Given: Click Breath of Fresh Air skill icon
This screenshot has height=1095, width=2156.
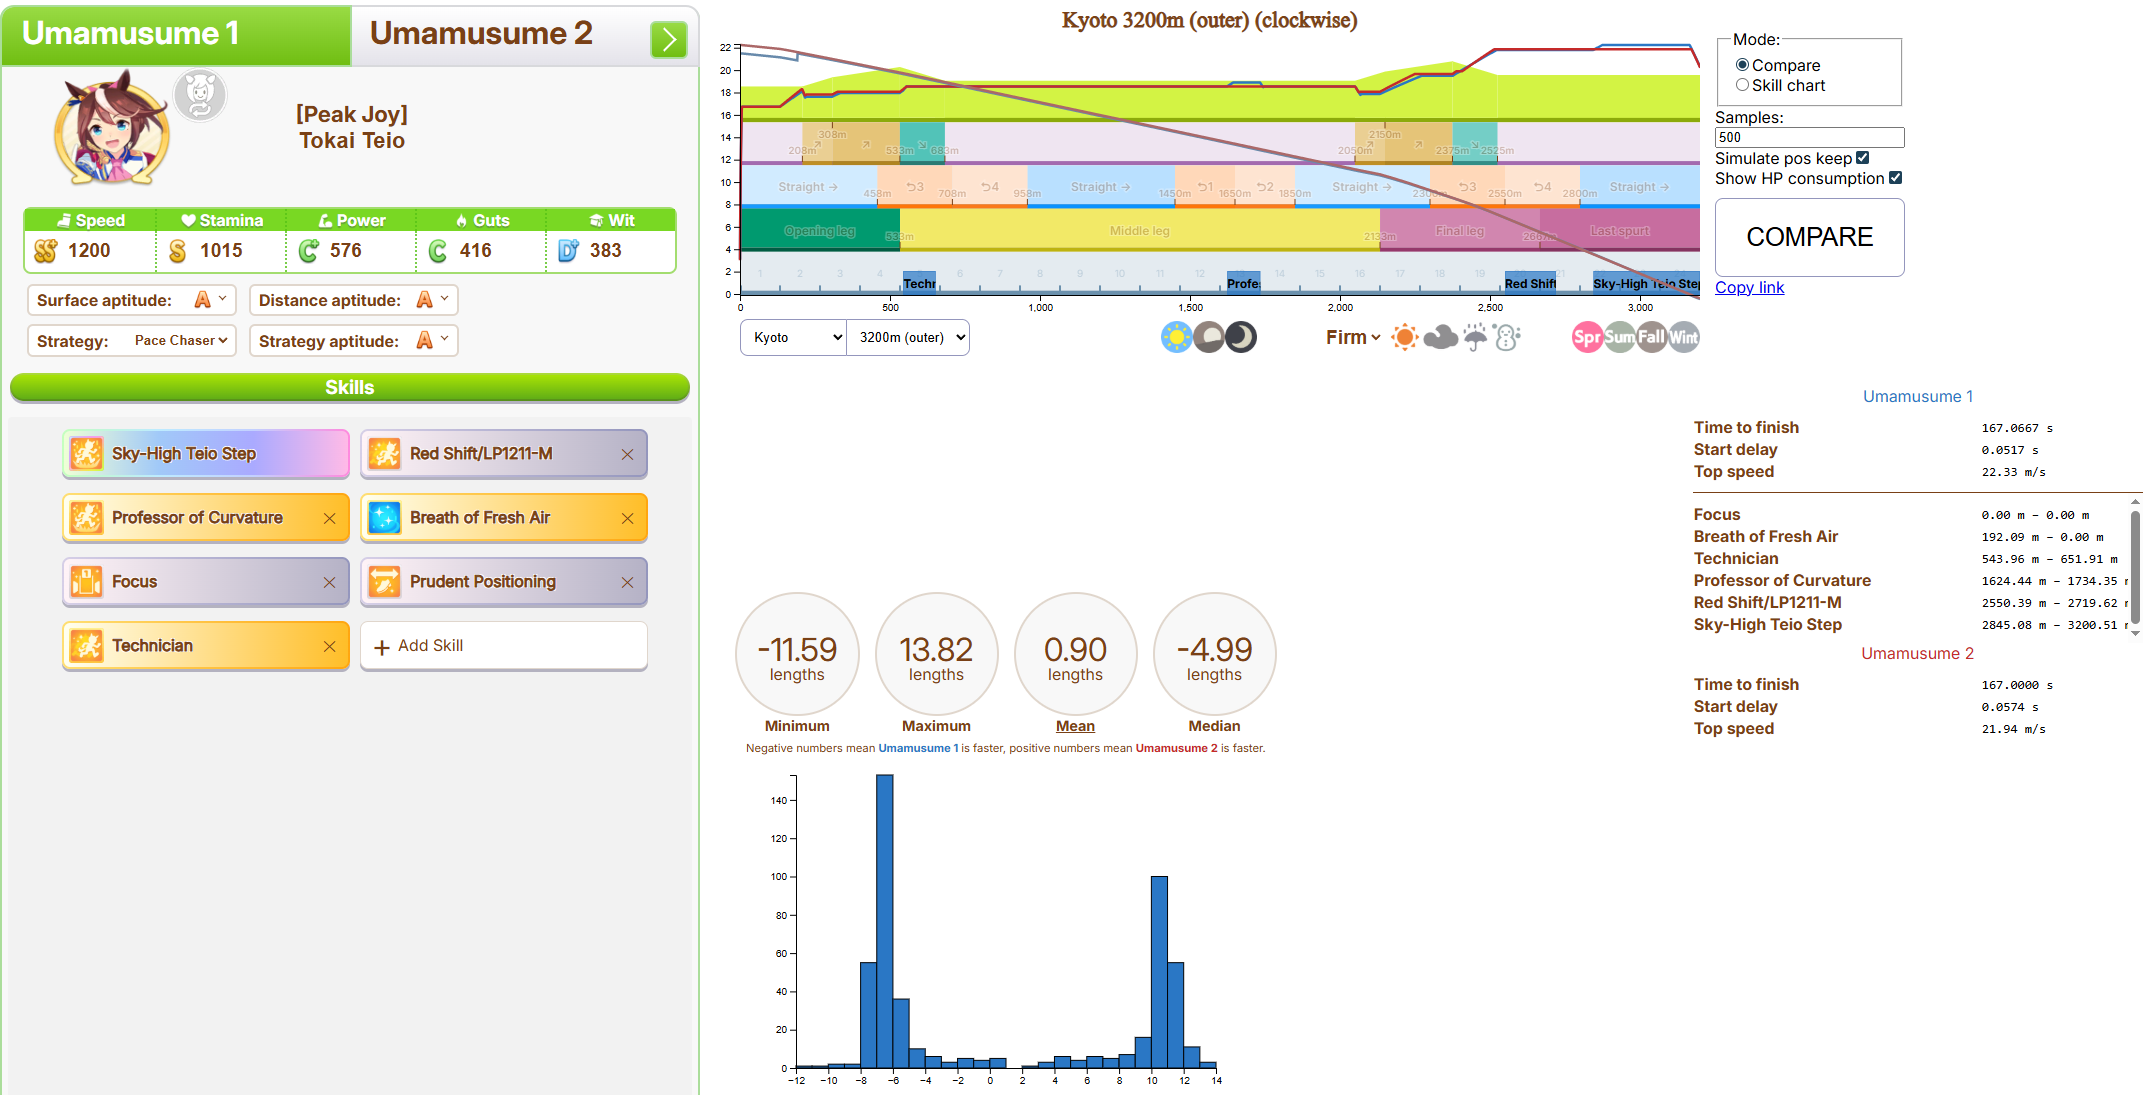Looking at the screenshot, I should (384, 518).
